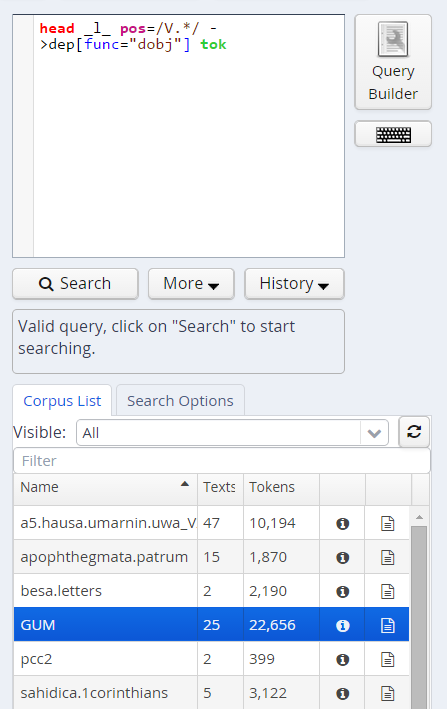Browse documents of besa.letters corpus
Image resolution: width=447 pixels, height=709 pixels.
(x=387, y=591)
